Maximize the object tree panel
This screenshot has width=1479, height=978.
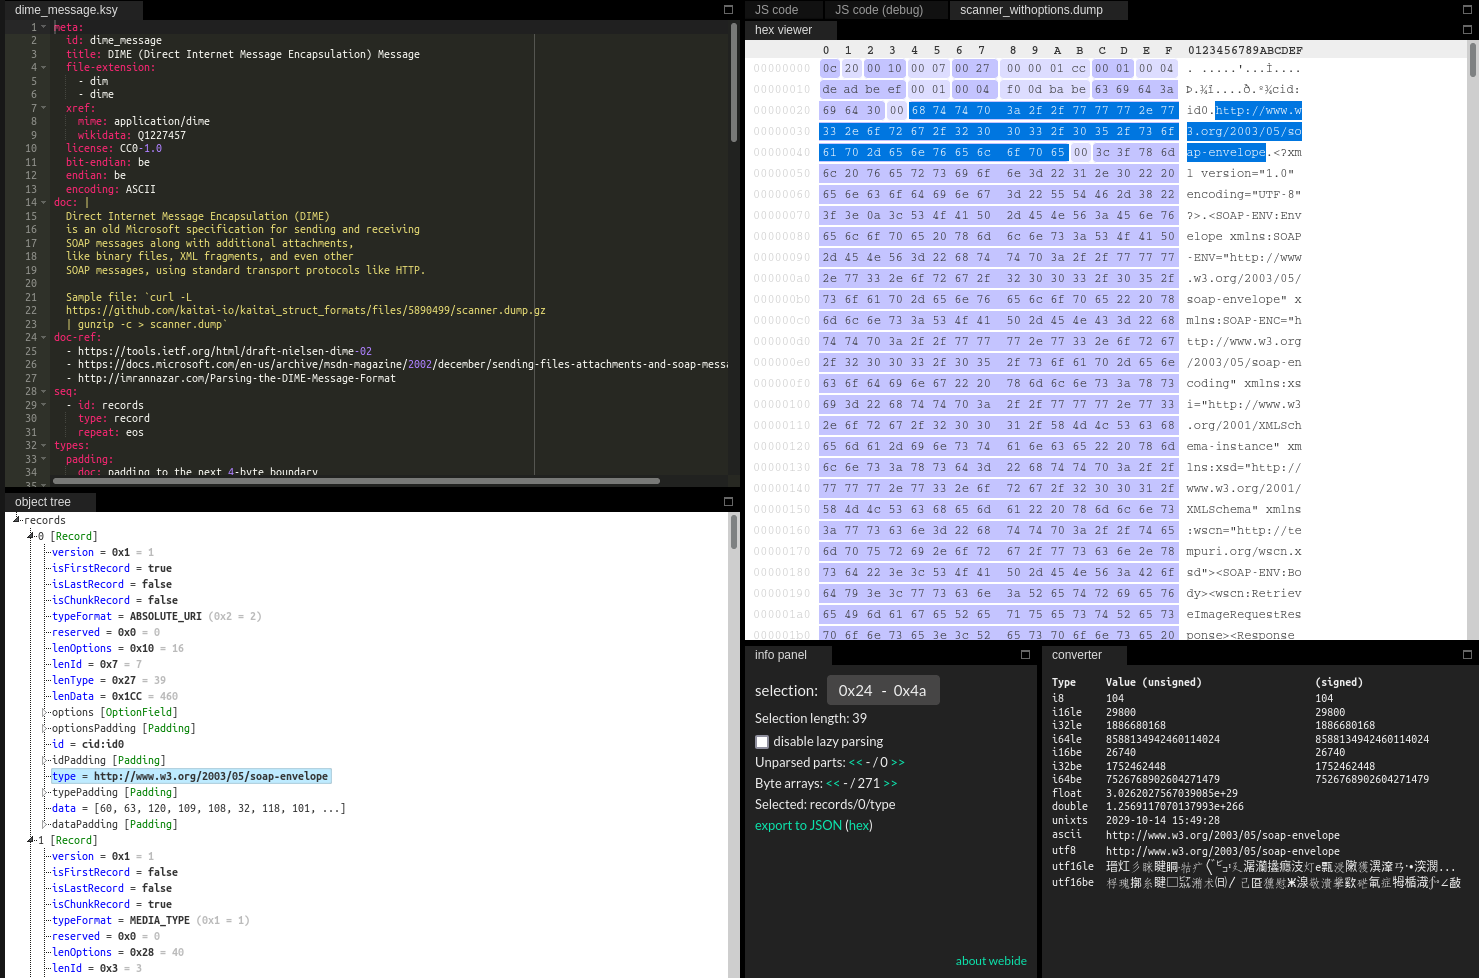pyautogui.click(x=728, y=502)
